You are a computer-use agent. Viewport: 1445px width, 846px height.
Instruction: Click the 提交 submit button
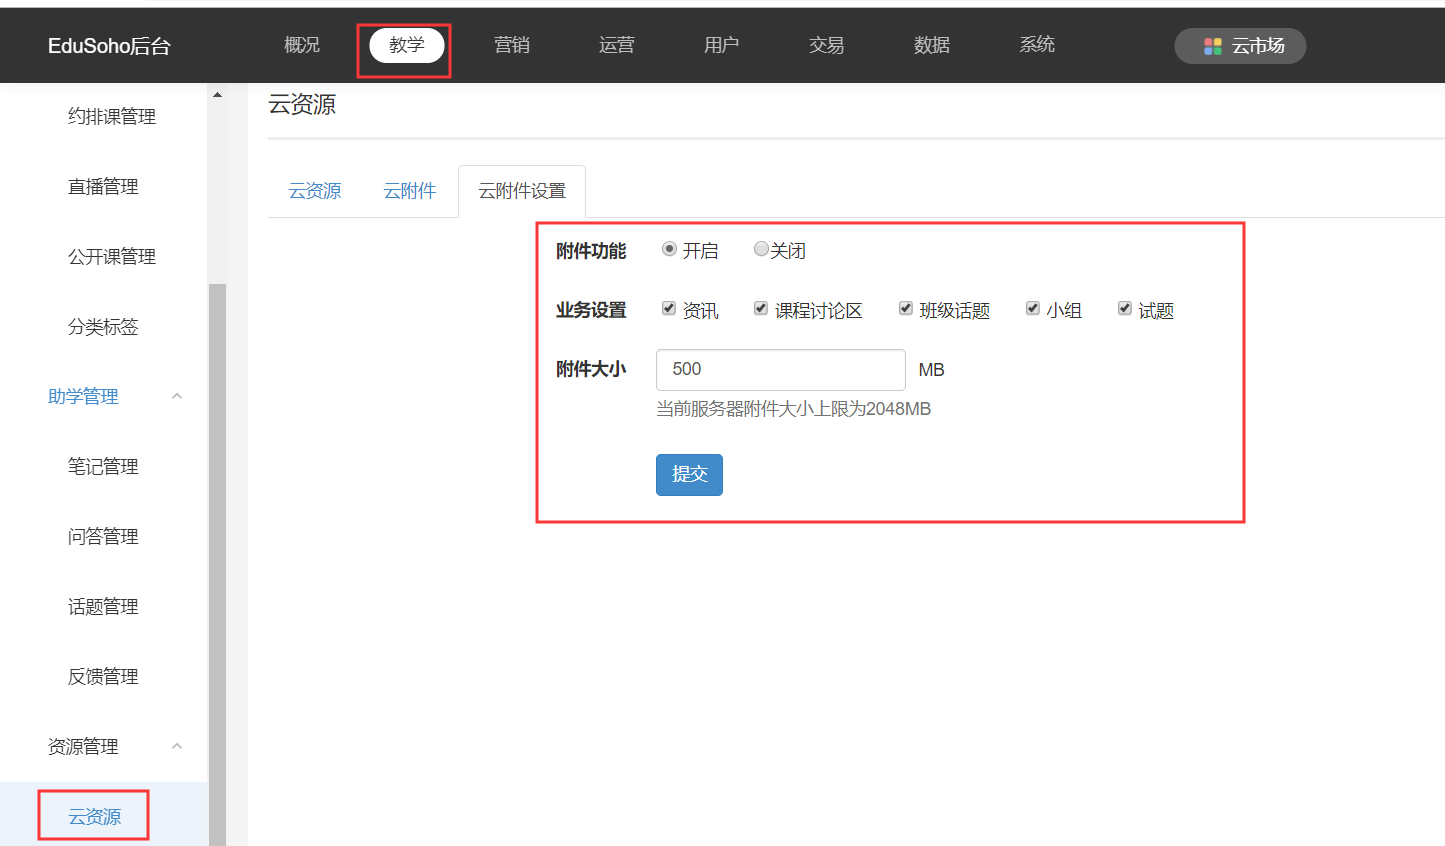pos(689,475)
